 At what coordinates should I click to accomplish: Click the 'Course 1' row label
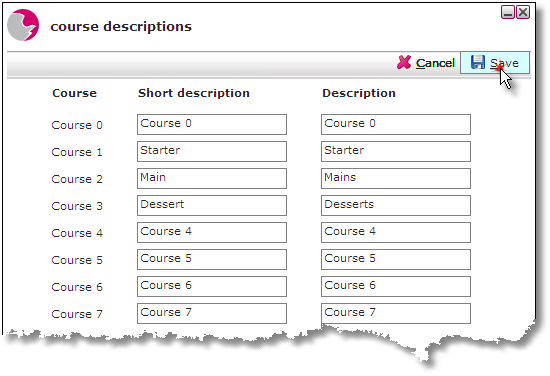77,152
